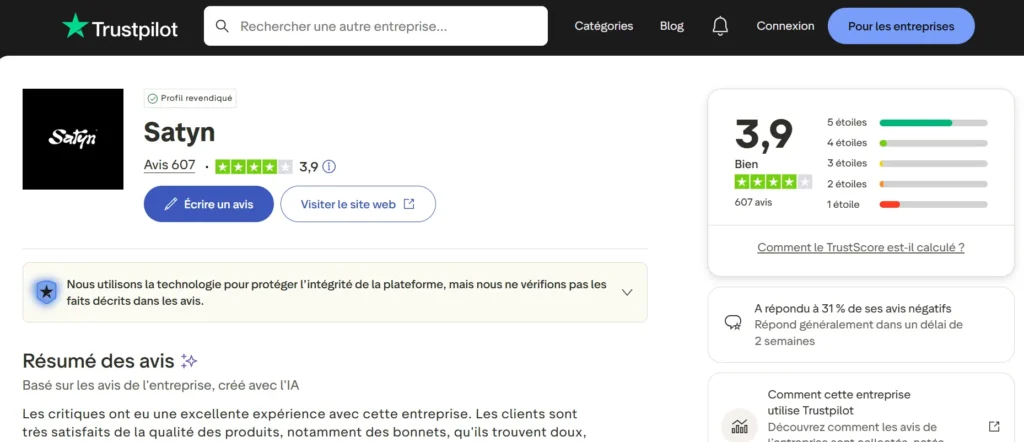Screen dimensions: 1024x442
Task: Click Pour les entreprises button
Action: 901,26
